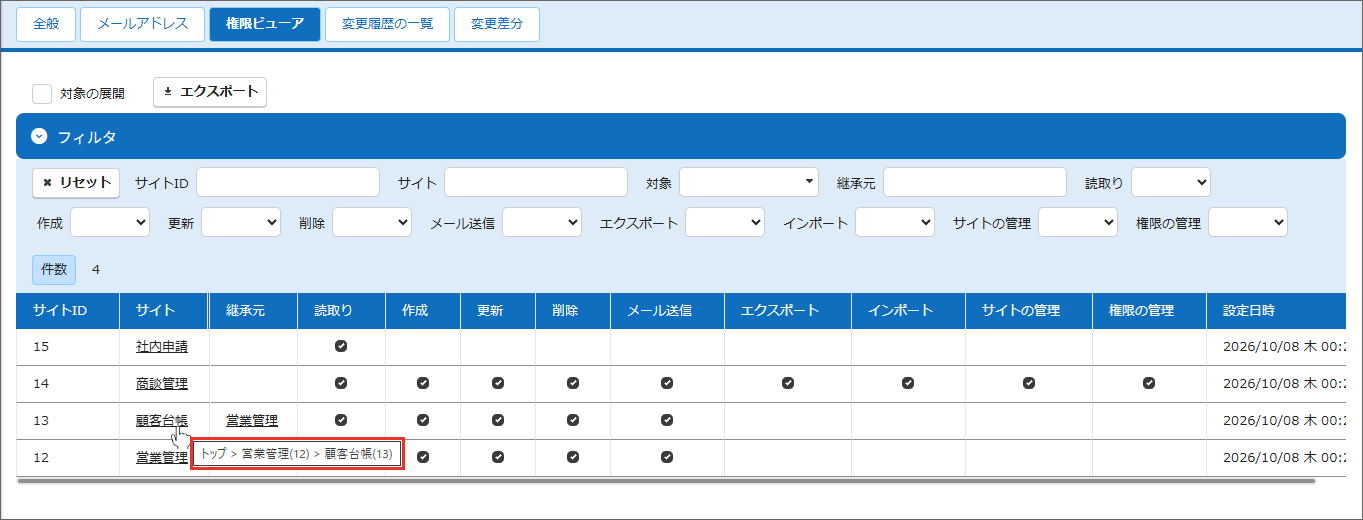This screenshot has width=1363, height=520.
Task: Click the 設定日時 column header
Action: 1276,310
